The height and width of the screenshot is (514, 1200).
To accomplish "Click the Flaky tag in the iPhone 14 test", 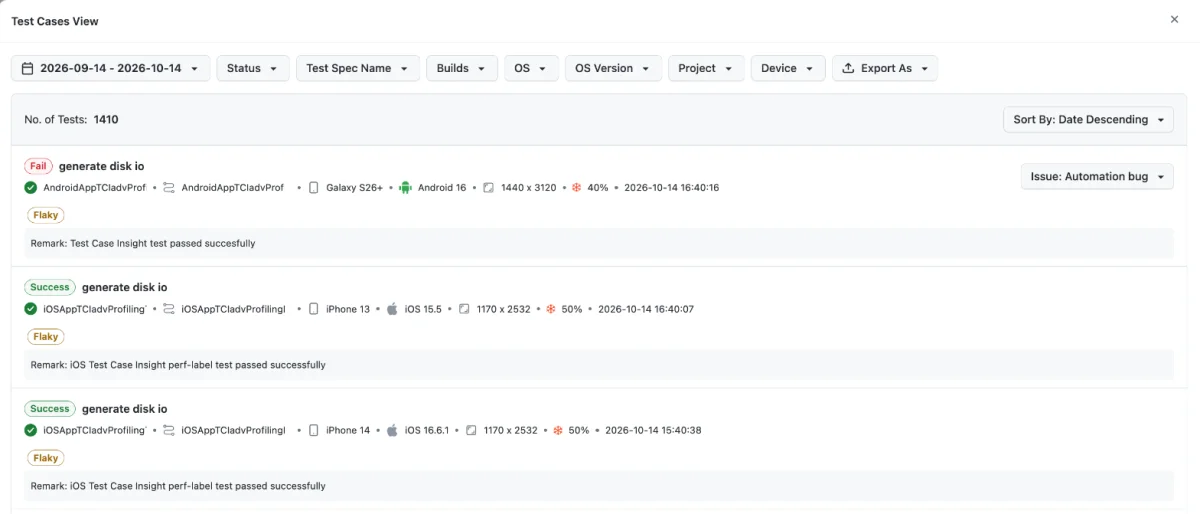I will [45, 458].
